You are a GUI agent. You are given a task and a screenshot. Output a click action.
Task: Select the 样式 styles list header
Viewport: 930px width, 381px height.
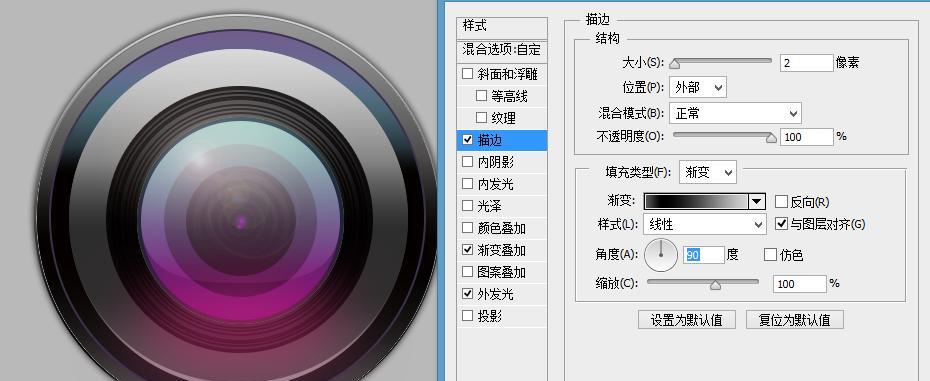pos(502,26)
